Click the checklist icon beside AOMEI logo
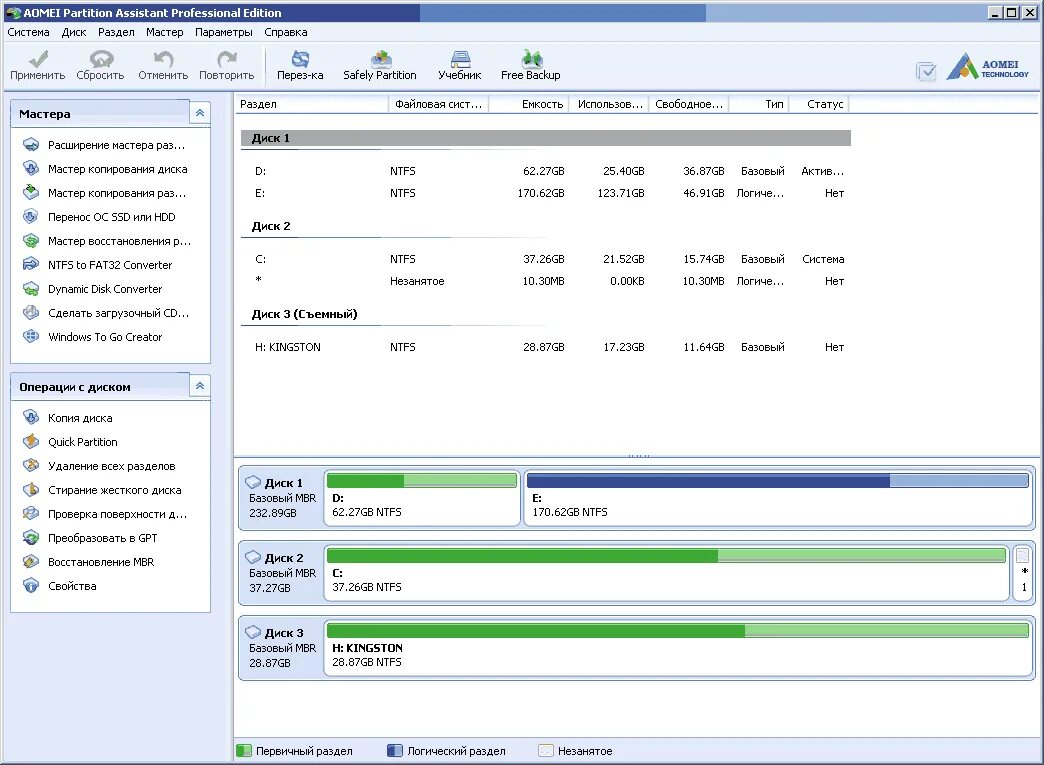 pos(926,71)
